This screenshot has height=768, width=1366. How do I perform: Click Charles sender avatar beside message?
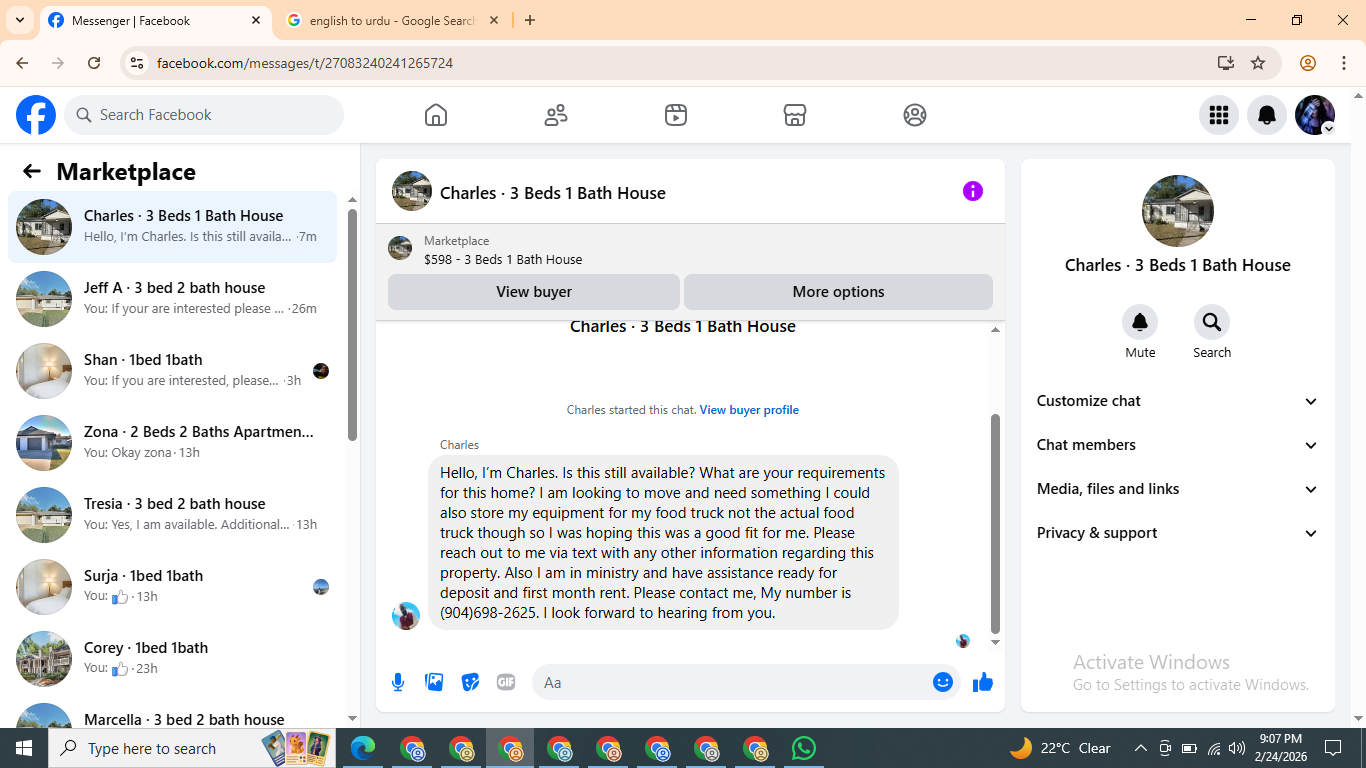(x=406, y=616)
